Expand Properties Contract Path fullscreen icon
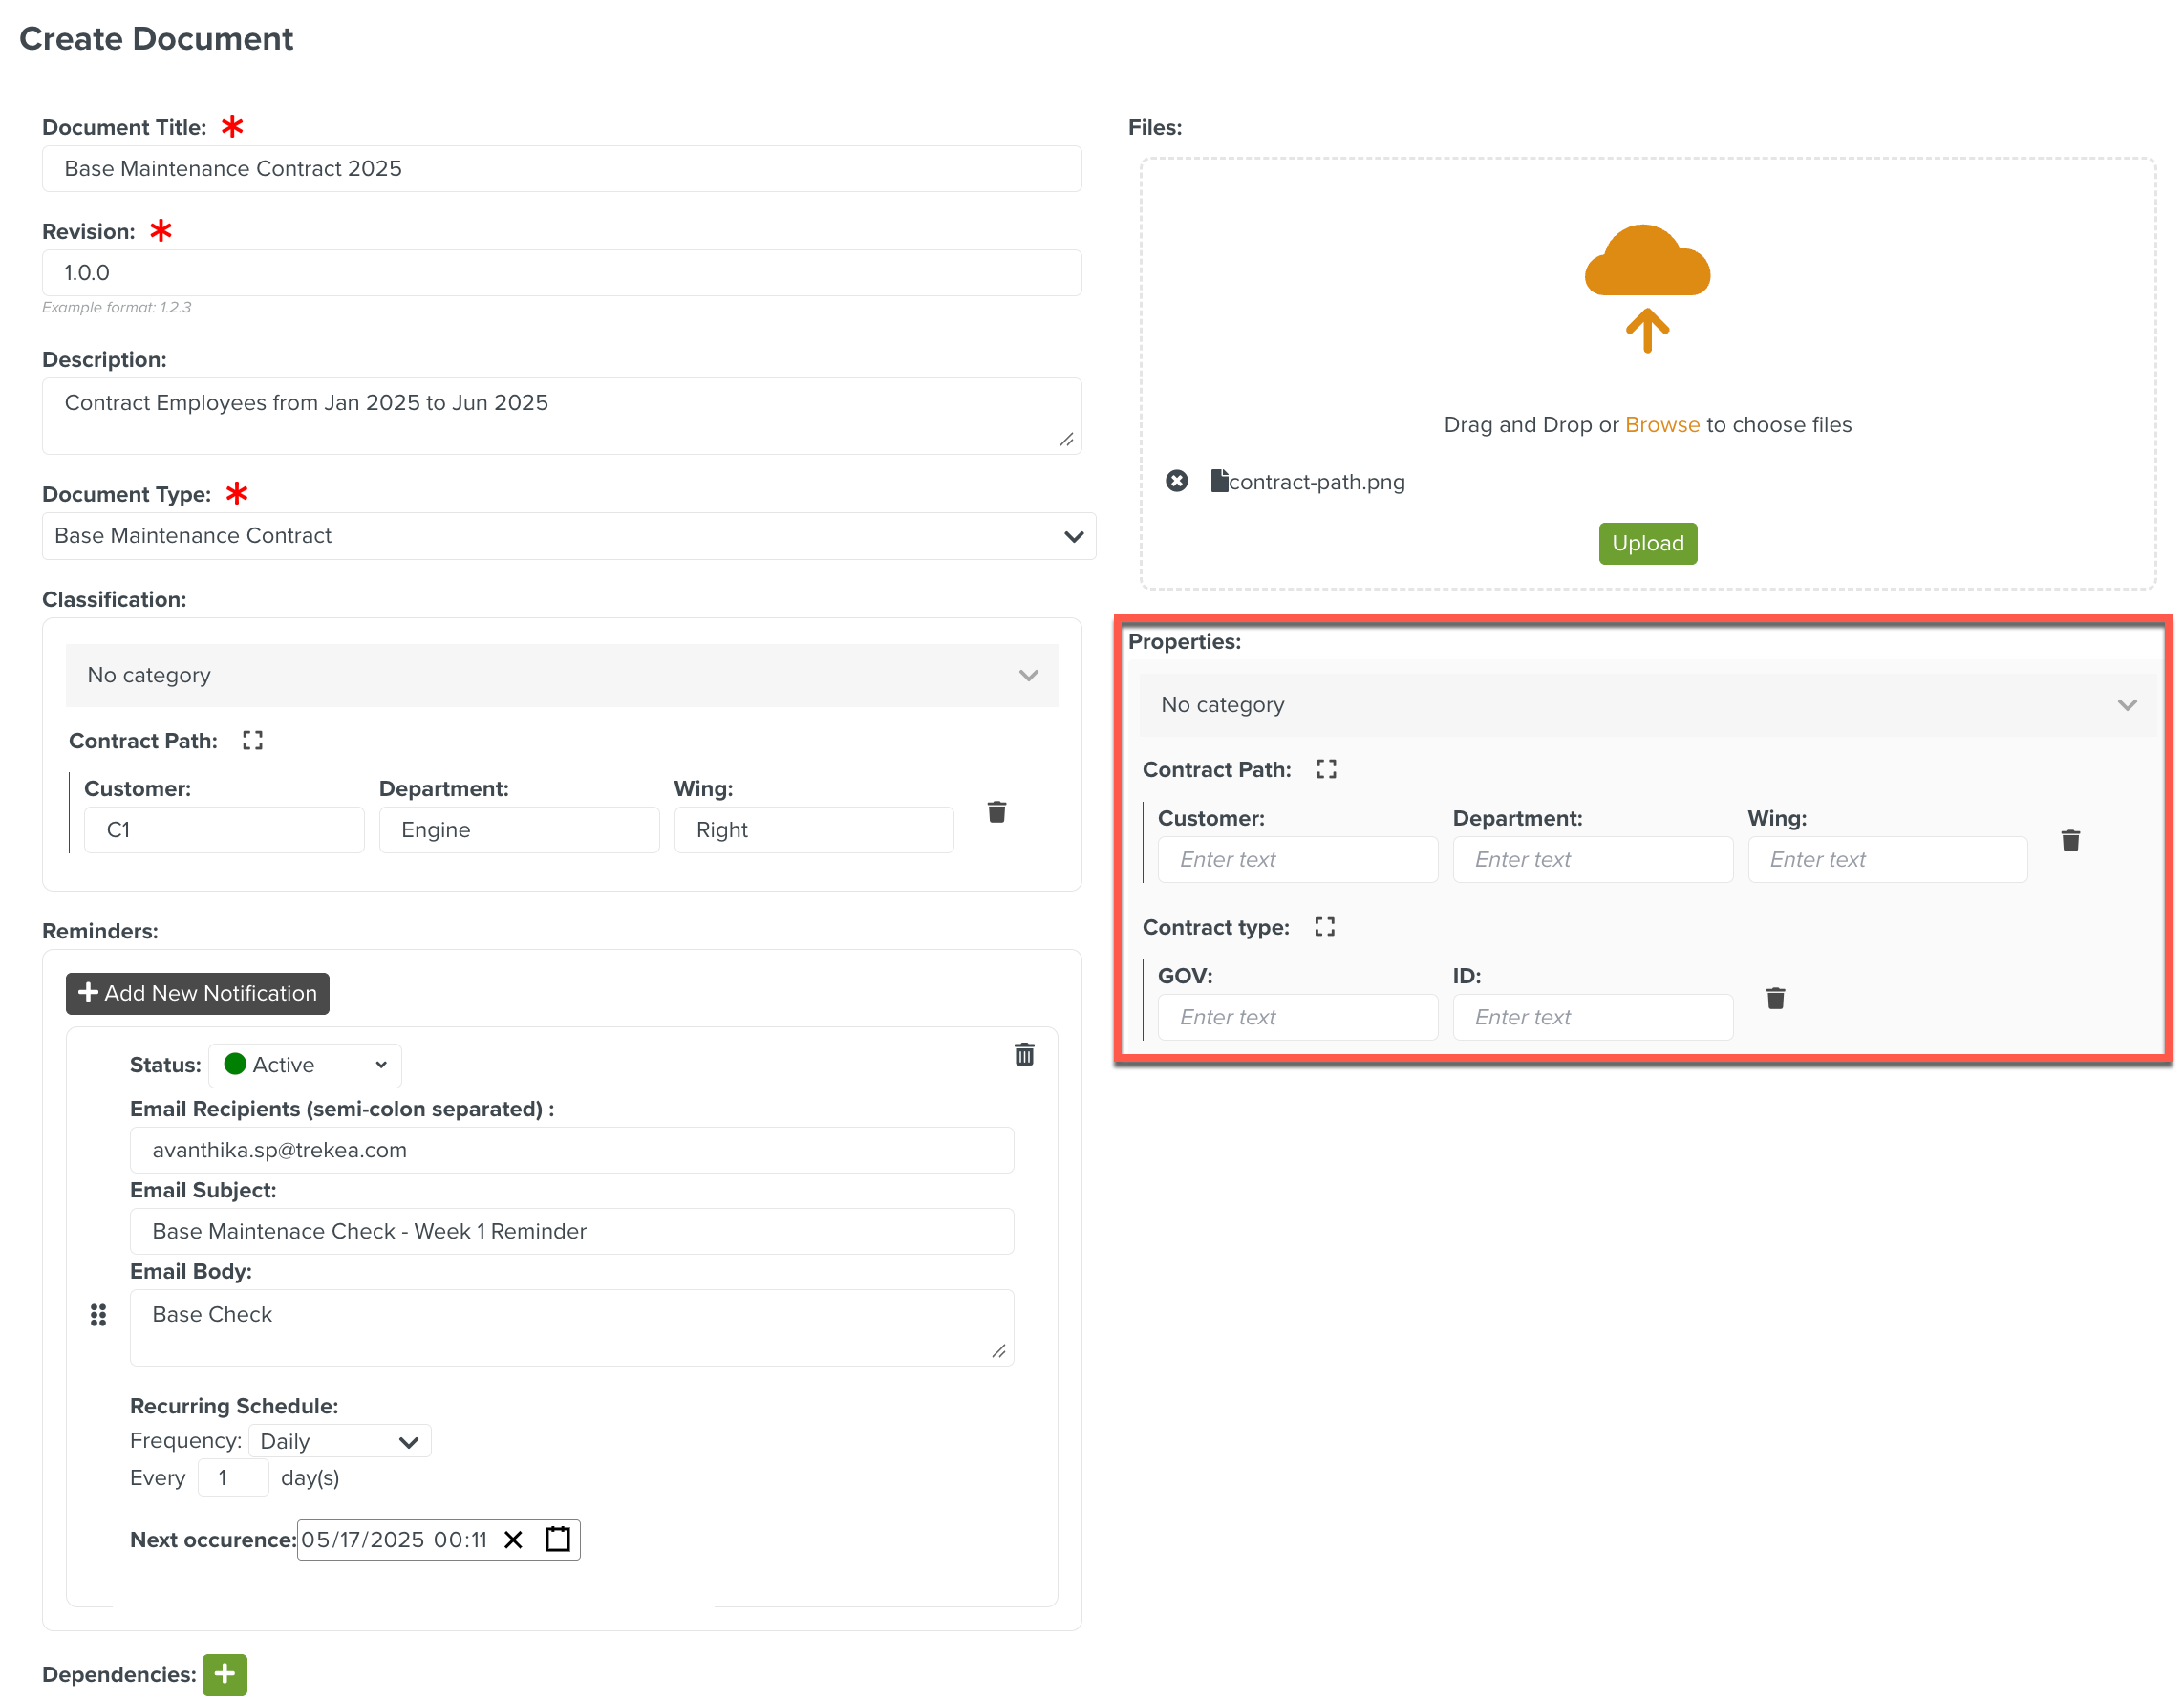 pos(1325,769)
